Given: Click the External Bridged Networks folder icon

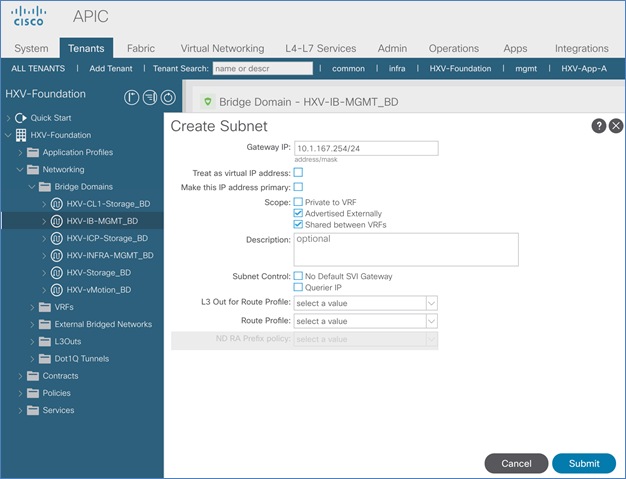Looking at the screenshot, I should pos(45,324).
